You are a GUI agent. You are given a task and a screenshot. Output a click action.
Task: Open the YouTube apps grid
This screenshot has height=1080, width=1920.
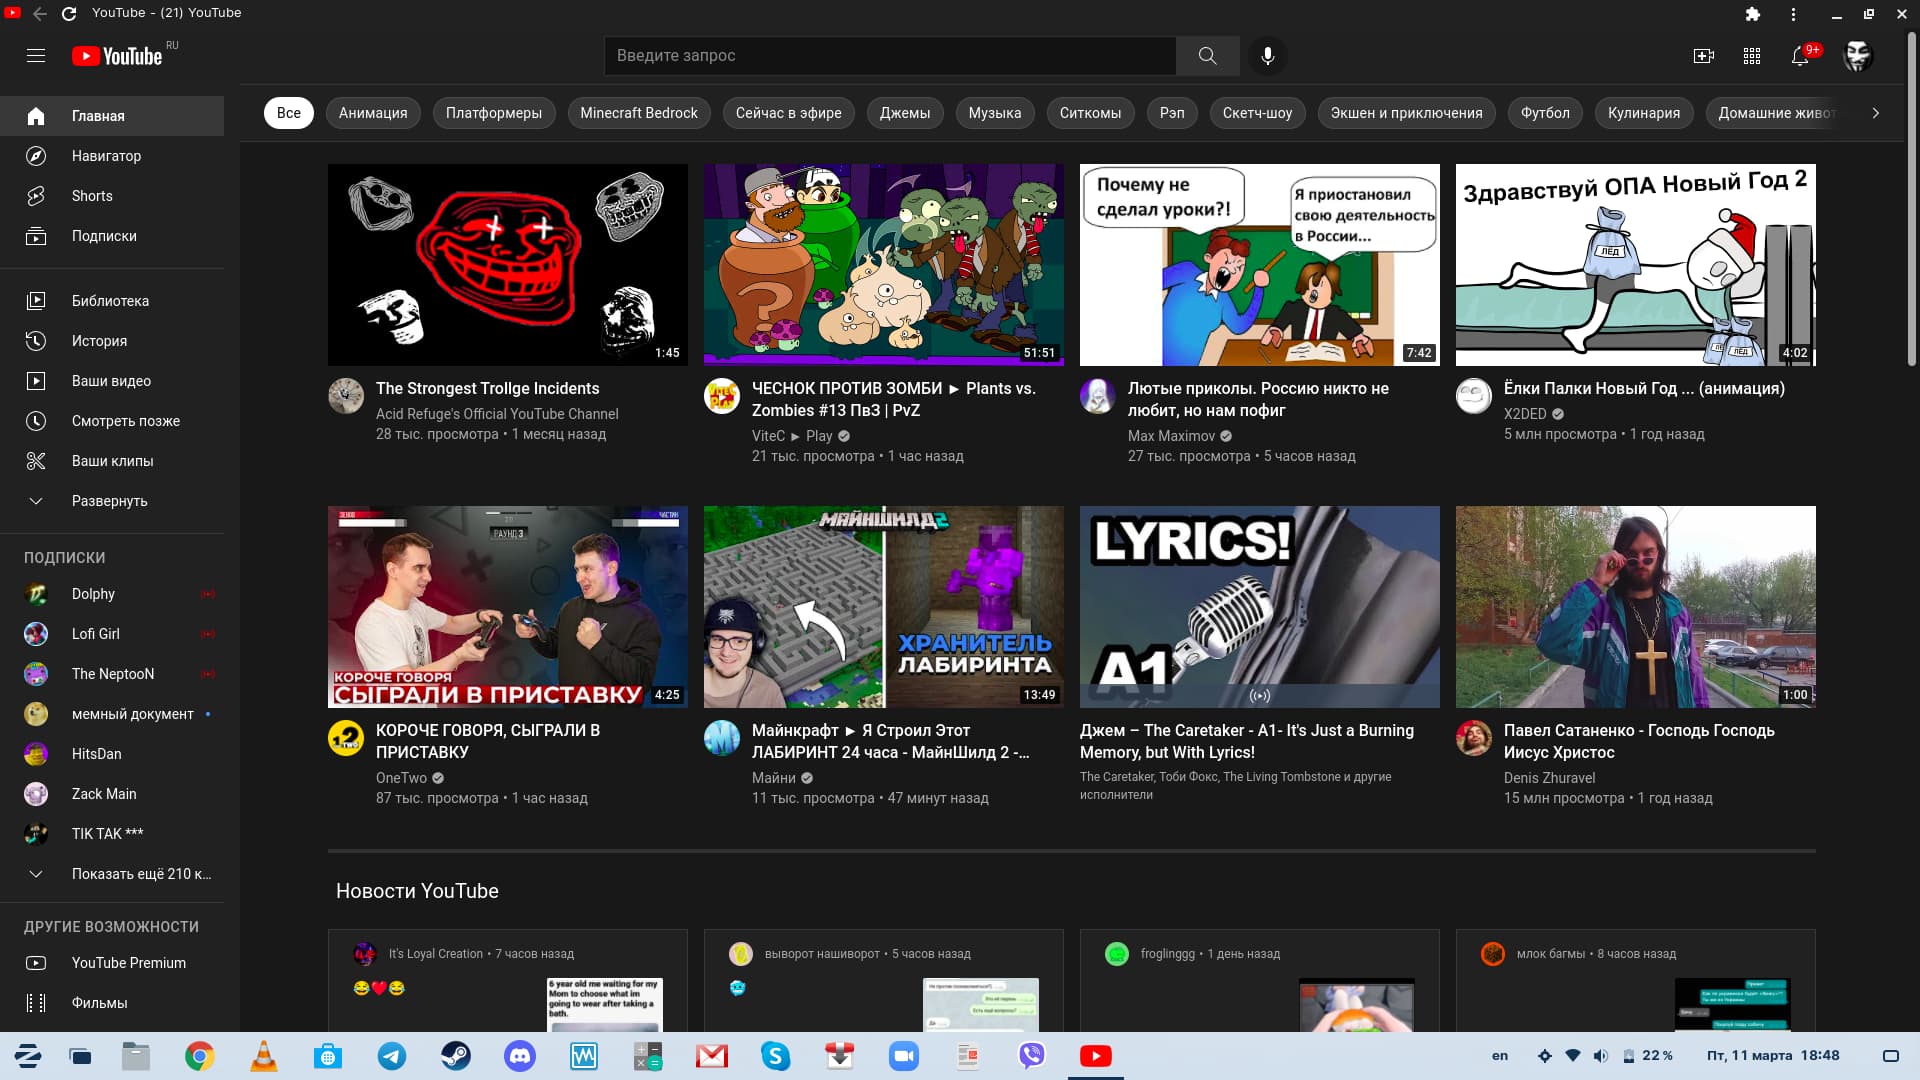[x=1752, y=56]
